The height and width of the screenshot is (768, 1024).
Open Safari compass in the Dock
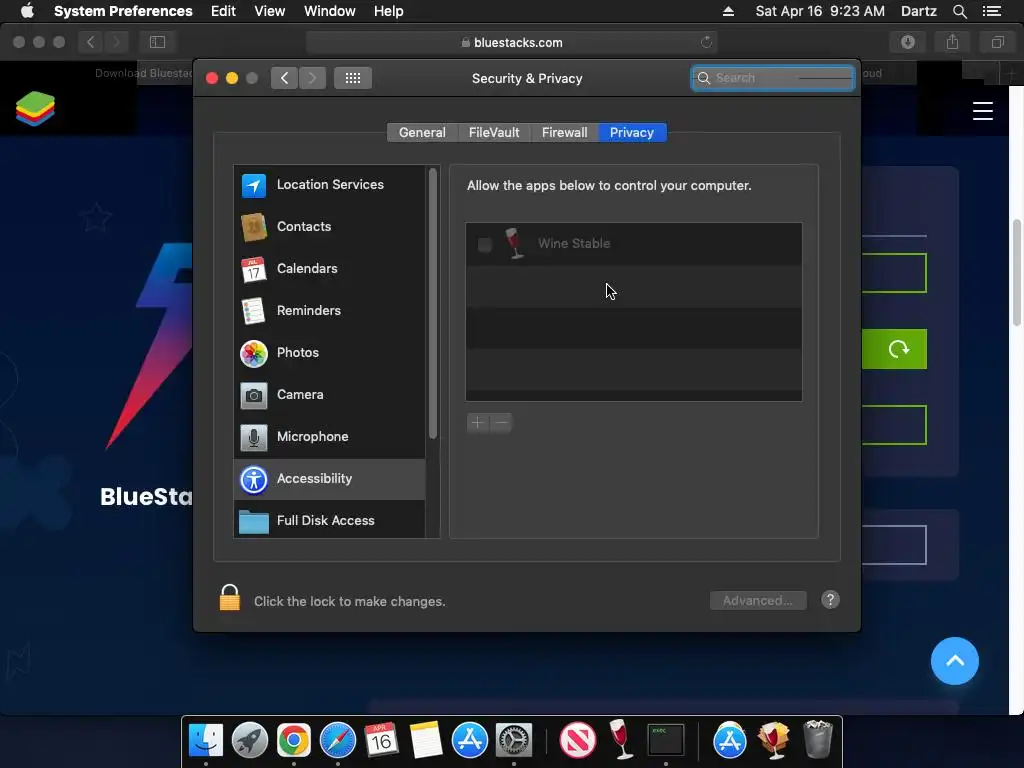click(x=337, y=740)
